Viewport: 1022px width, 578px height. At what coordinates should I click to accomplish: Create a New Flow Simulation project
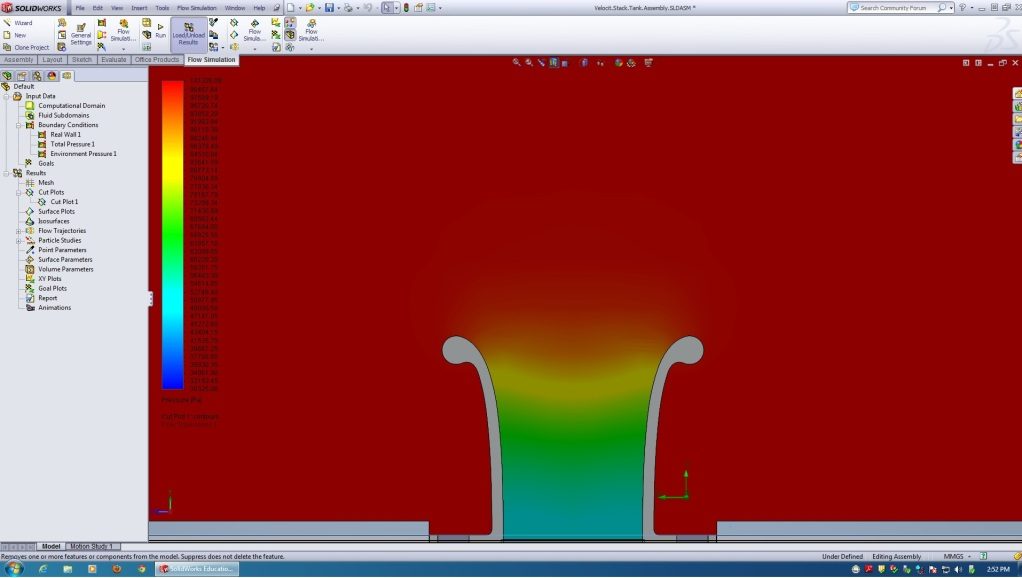click(16, 35)
